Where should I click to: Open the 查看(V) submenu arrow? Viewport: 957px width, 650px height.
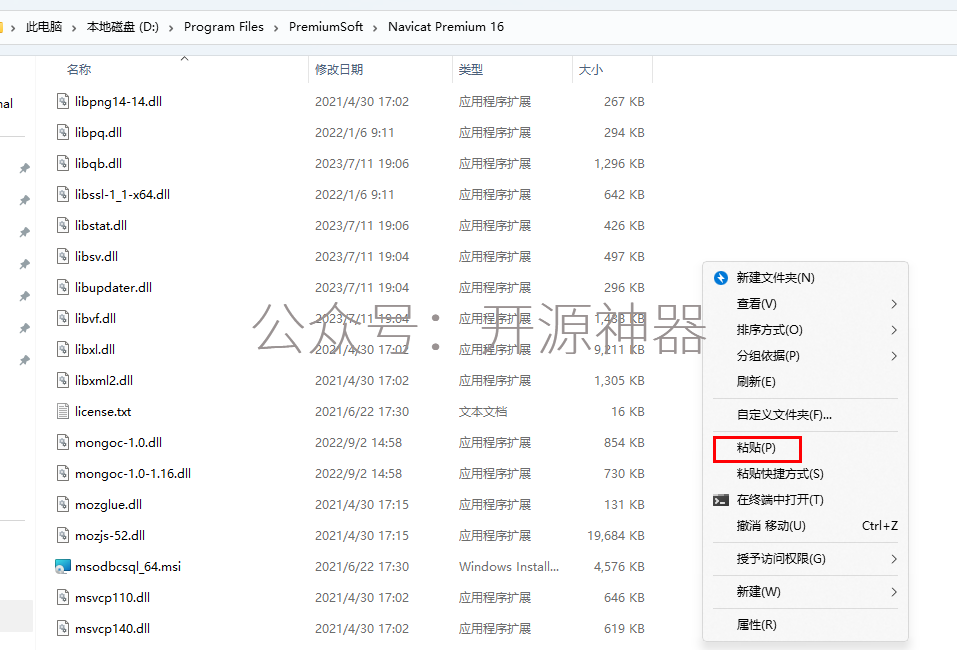894,304
